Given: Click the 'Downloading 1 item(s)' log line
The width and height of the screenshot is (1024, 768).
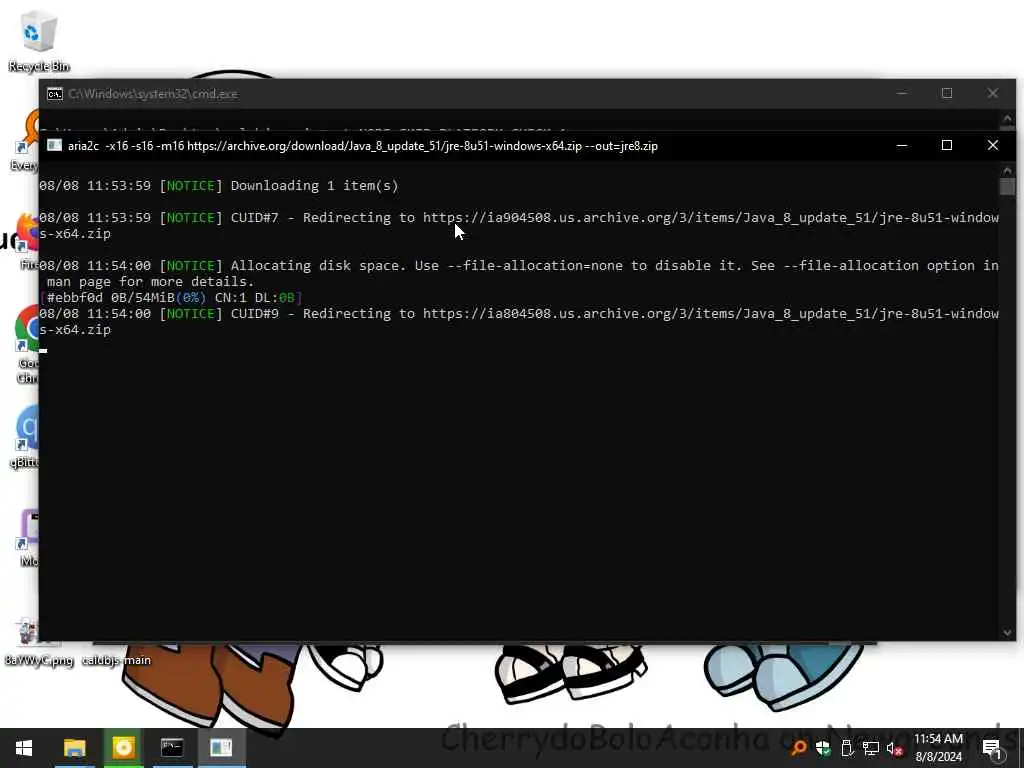Looking at the screenshot, I should pos(219,185).
